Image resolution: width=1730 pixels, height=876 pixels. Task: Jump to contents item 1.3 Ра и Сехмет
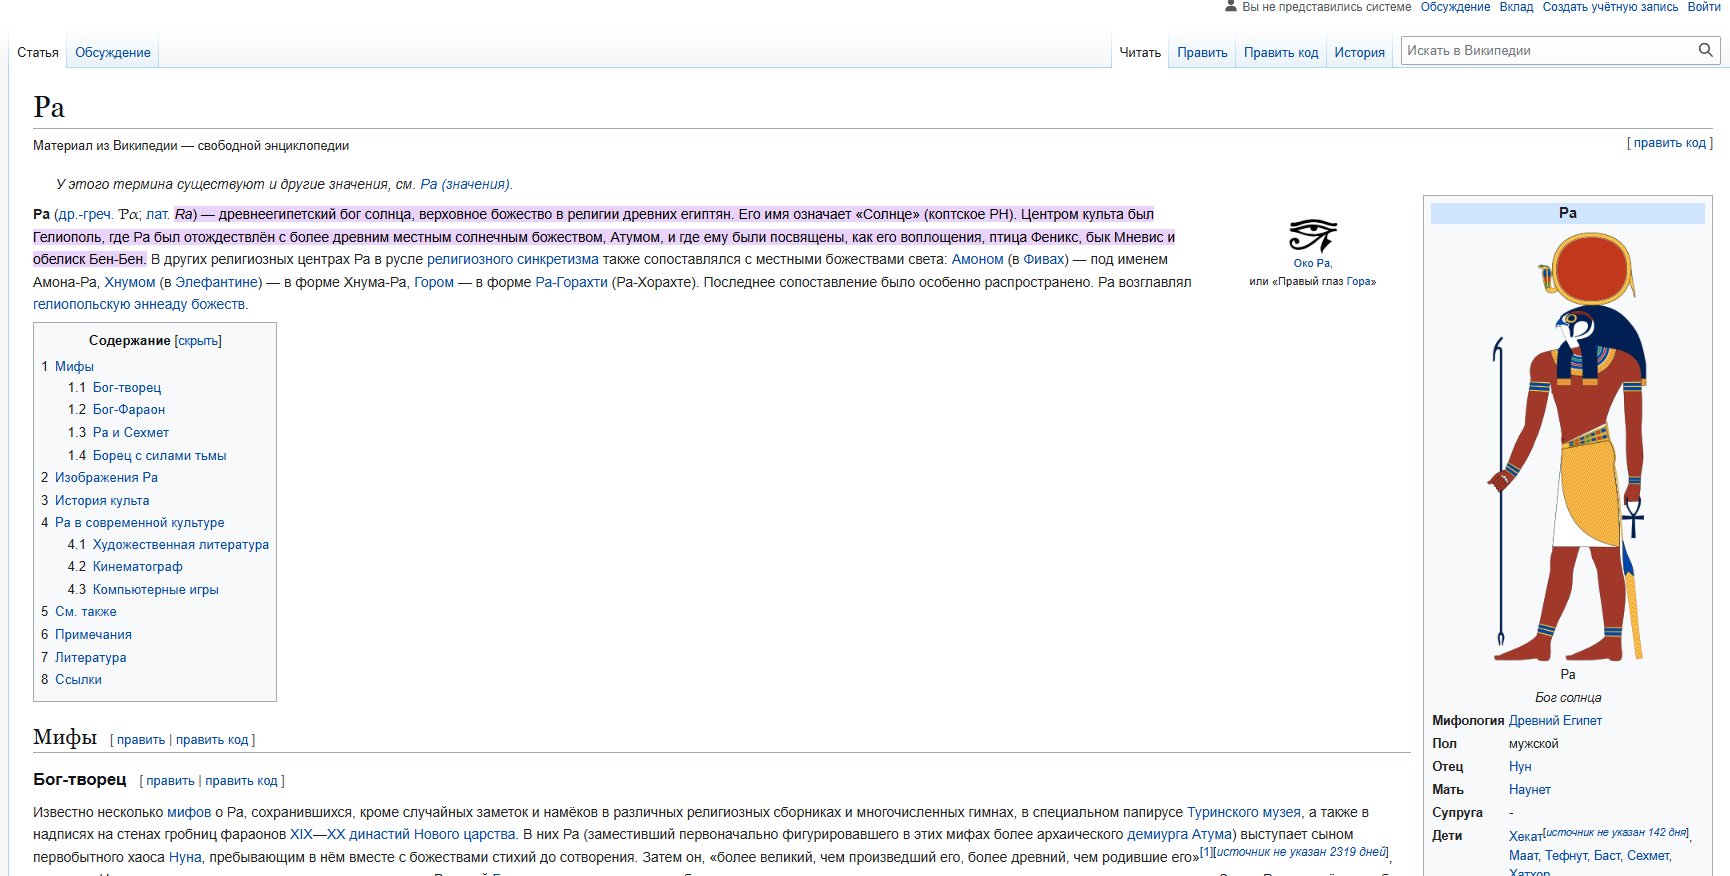coord(131,433)
